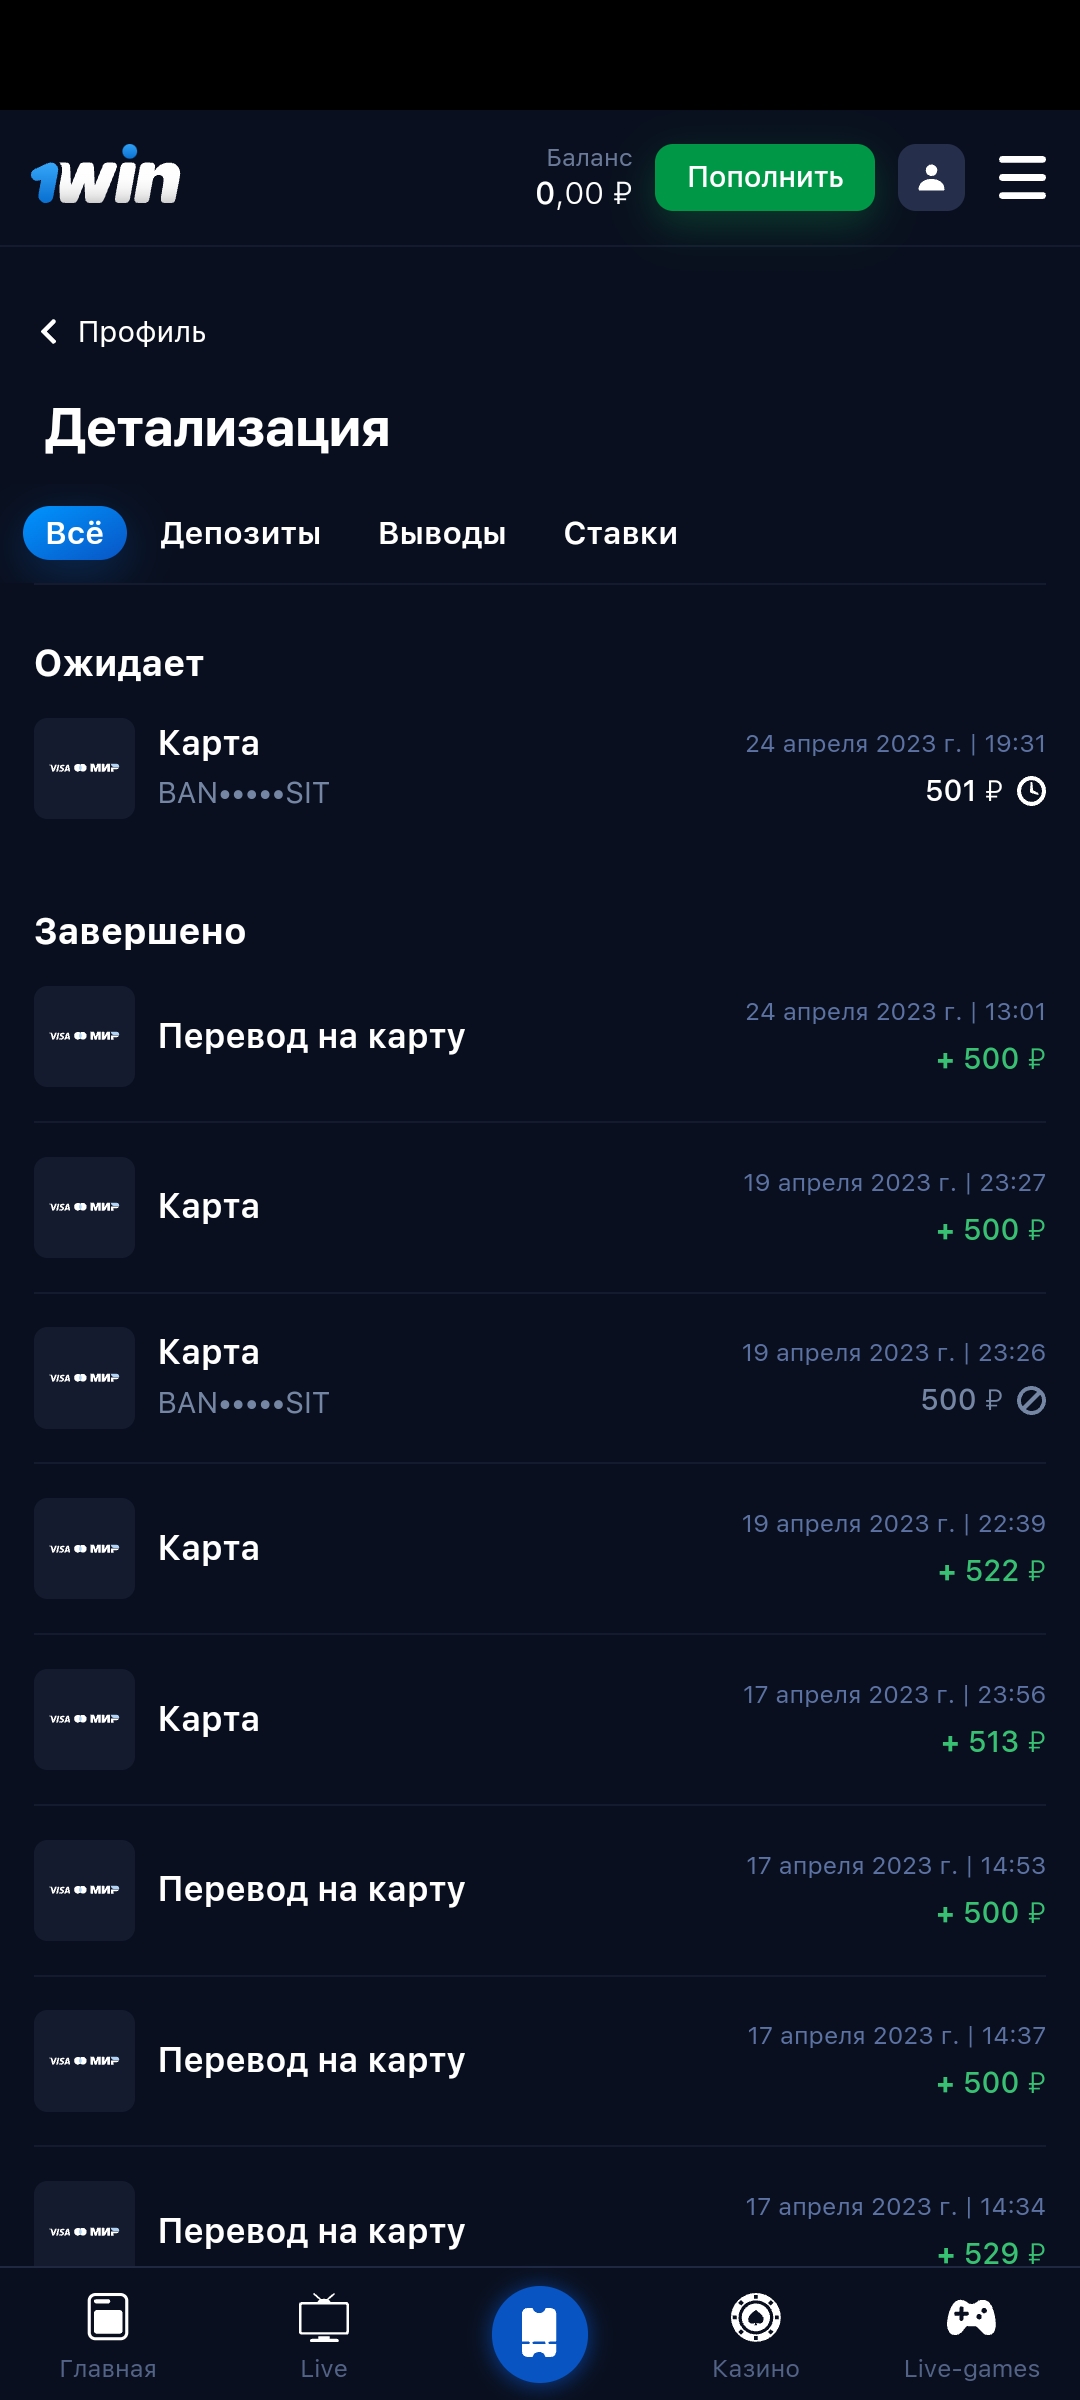Tap the cancelled icon beside 500 ₽
This screenshot has height=2400, width=1080.
[x=1031, y=1401]
